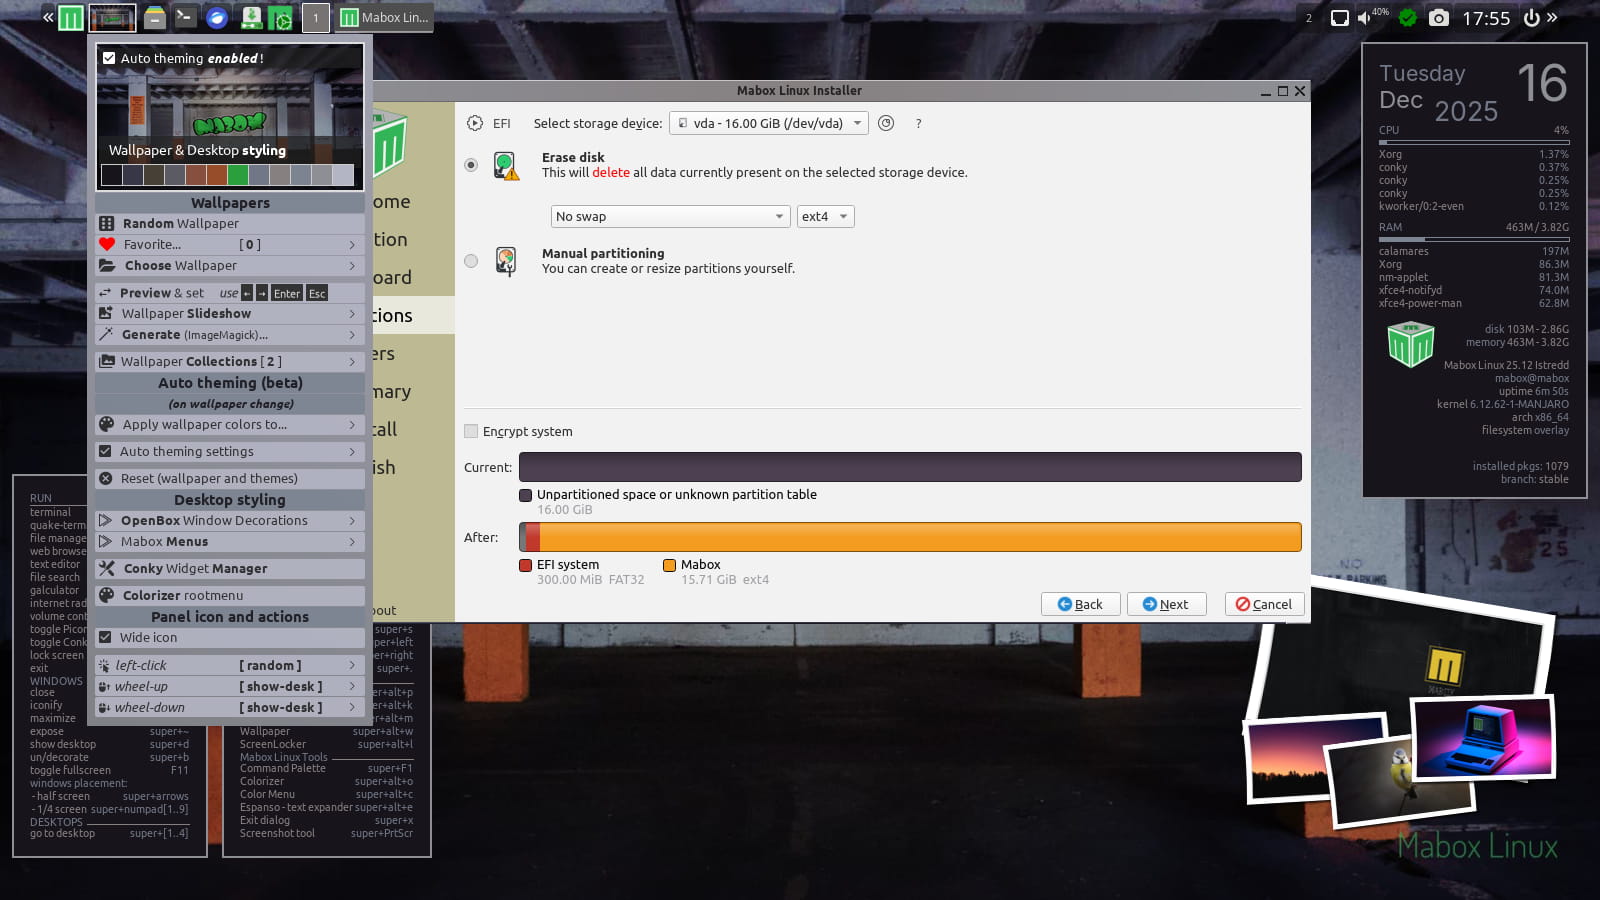Open the terminal from the top panel
The height and width of the screenshot is (900, 1600).
[x=185, y=17]
